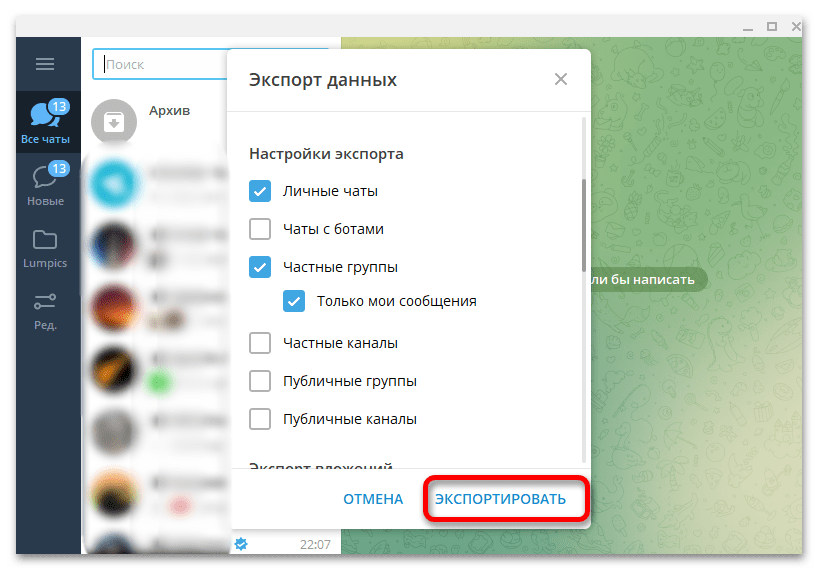This screenshot has width=818, height=570.
Task: Click the export dialog scrollbar
Action: [x=584, y=225]
